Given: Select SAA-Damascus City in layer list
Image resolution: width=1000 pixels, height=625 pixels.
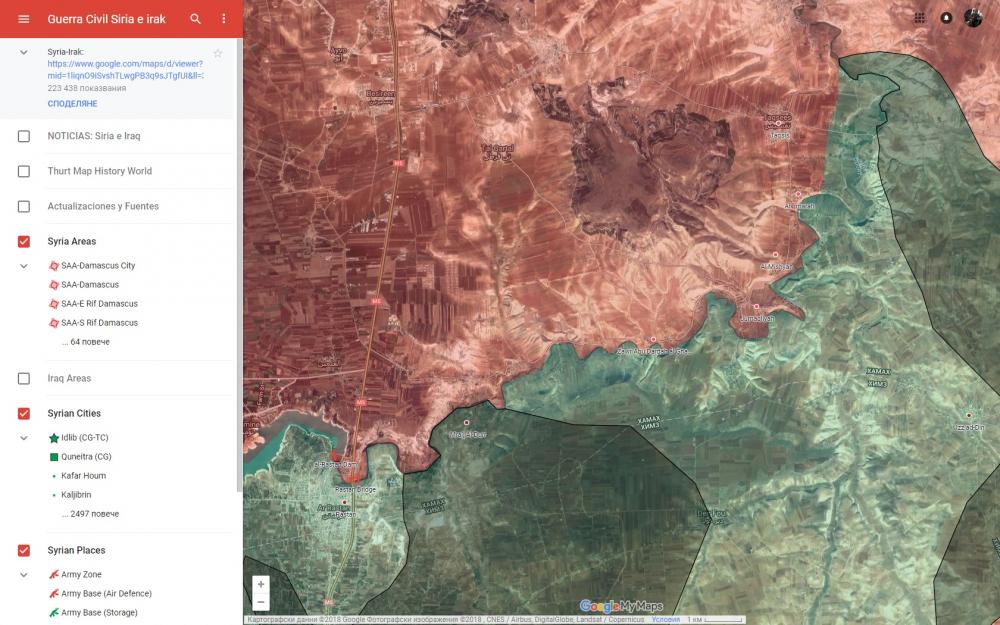Looking at the screenshot, I should pyautogui.click(x=98, y=266).
